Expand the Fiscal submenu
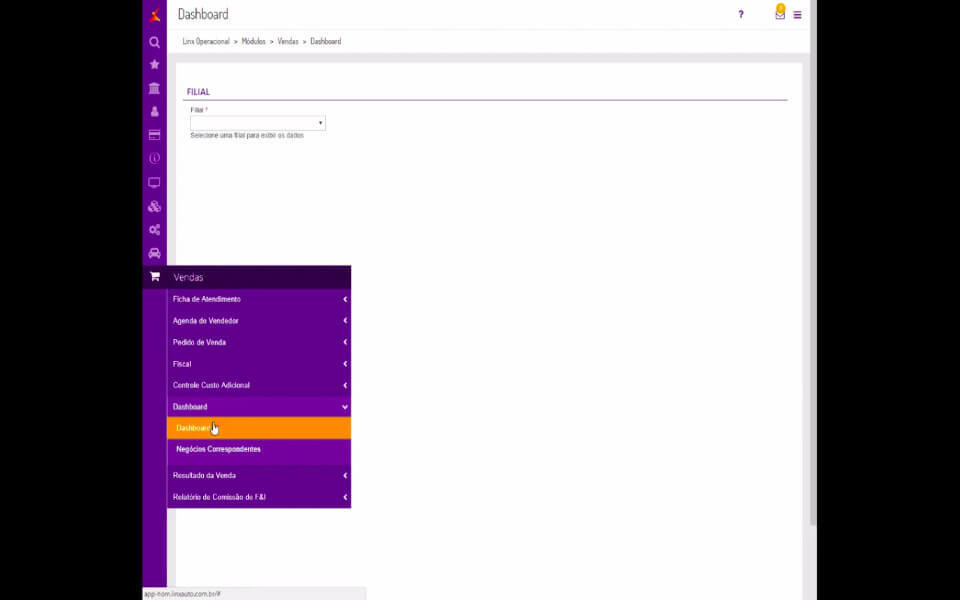Image resolution: width=960 pixels, height=600 pixels. (259, 364)
